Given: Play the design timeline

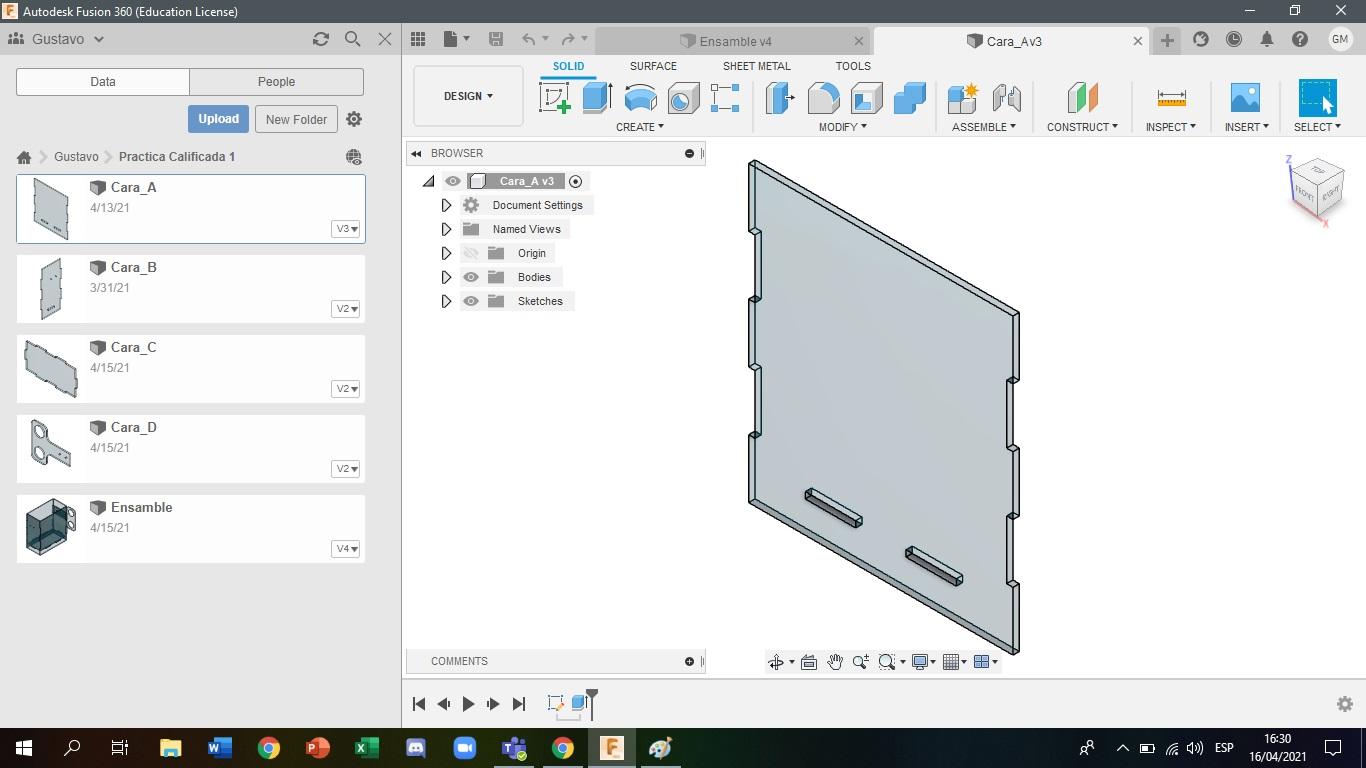Looking at the screenshot, I should (468, 704).
